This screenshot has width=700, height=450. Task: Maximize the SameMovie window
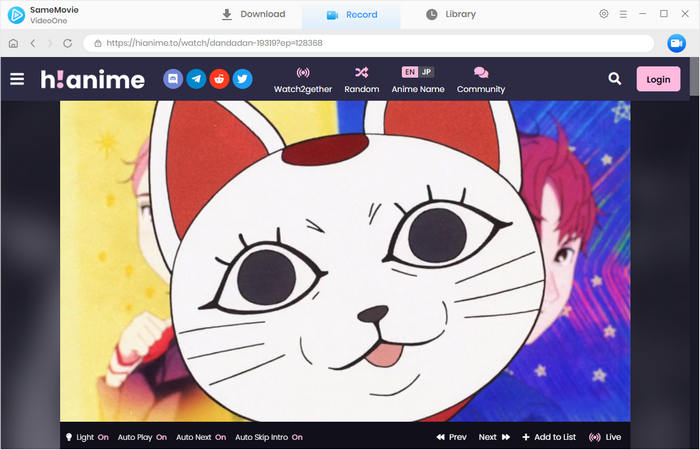(664, 14)
